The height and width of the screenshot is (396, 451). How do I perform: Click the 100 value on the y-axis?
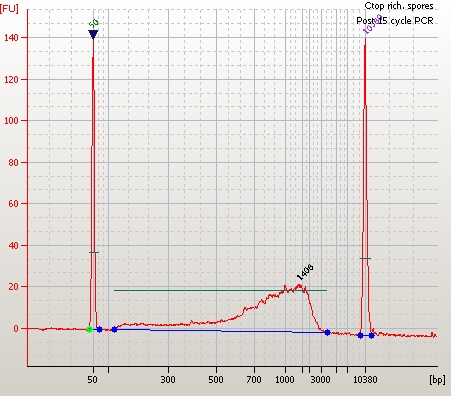coord(11,120)
